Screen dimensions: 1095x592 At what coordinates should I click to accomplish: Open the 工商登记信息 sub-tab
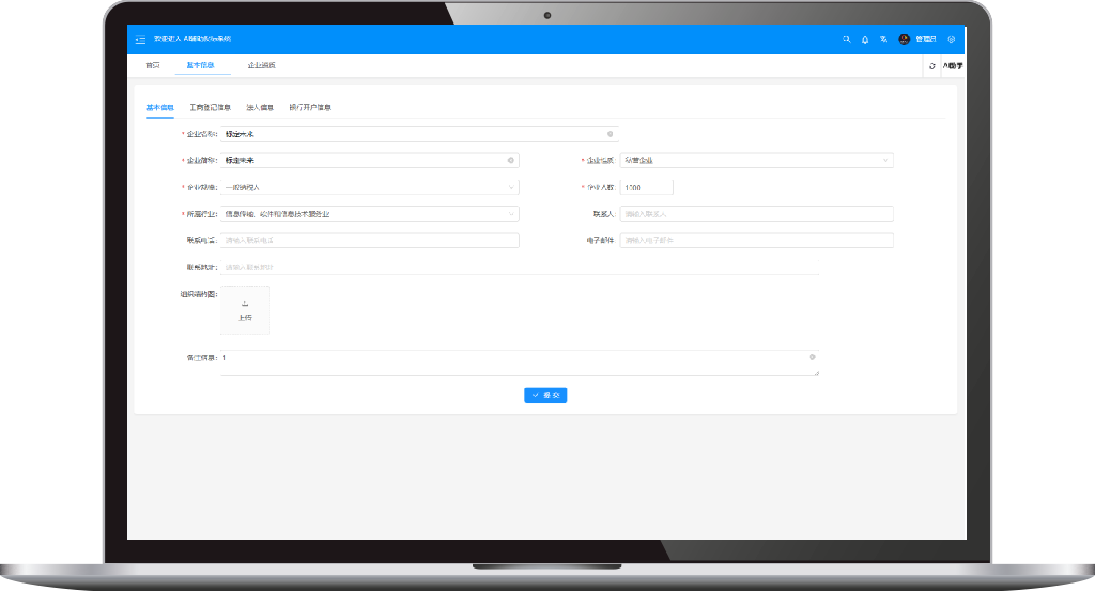click(210, 108)
